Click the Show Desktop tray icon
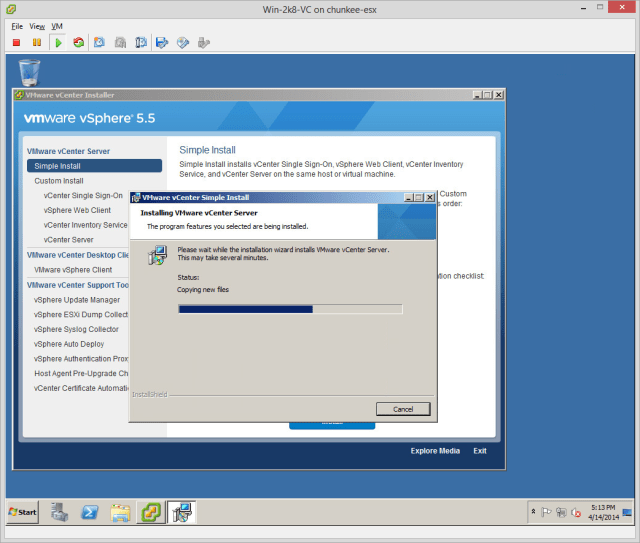The height and width of the screenshot is (543, 640). pos(627,512)
